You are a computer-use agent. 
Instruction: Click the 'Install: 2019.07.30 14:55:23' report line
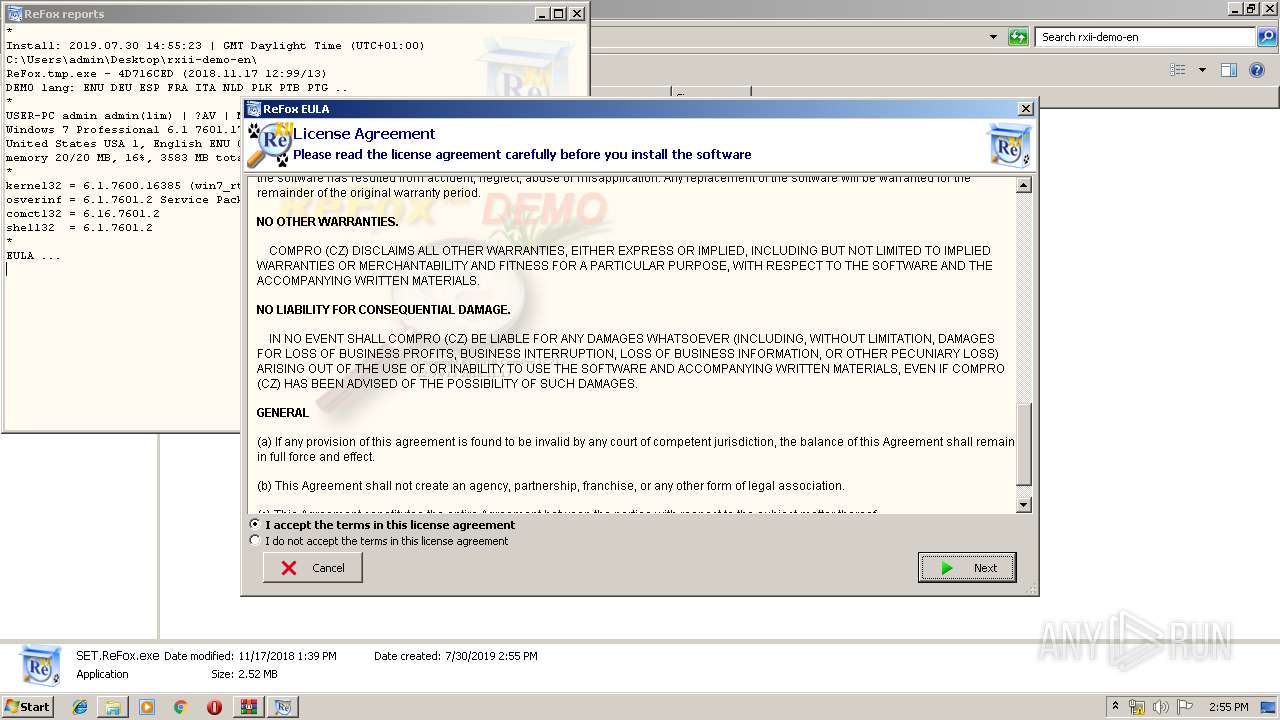pos(215,46)
